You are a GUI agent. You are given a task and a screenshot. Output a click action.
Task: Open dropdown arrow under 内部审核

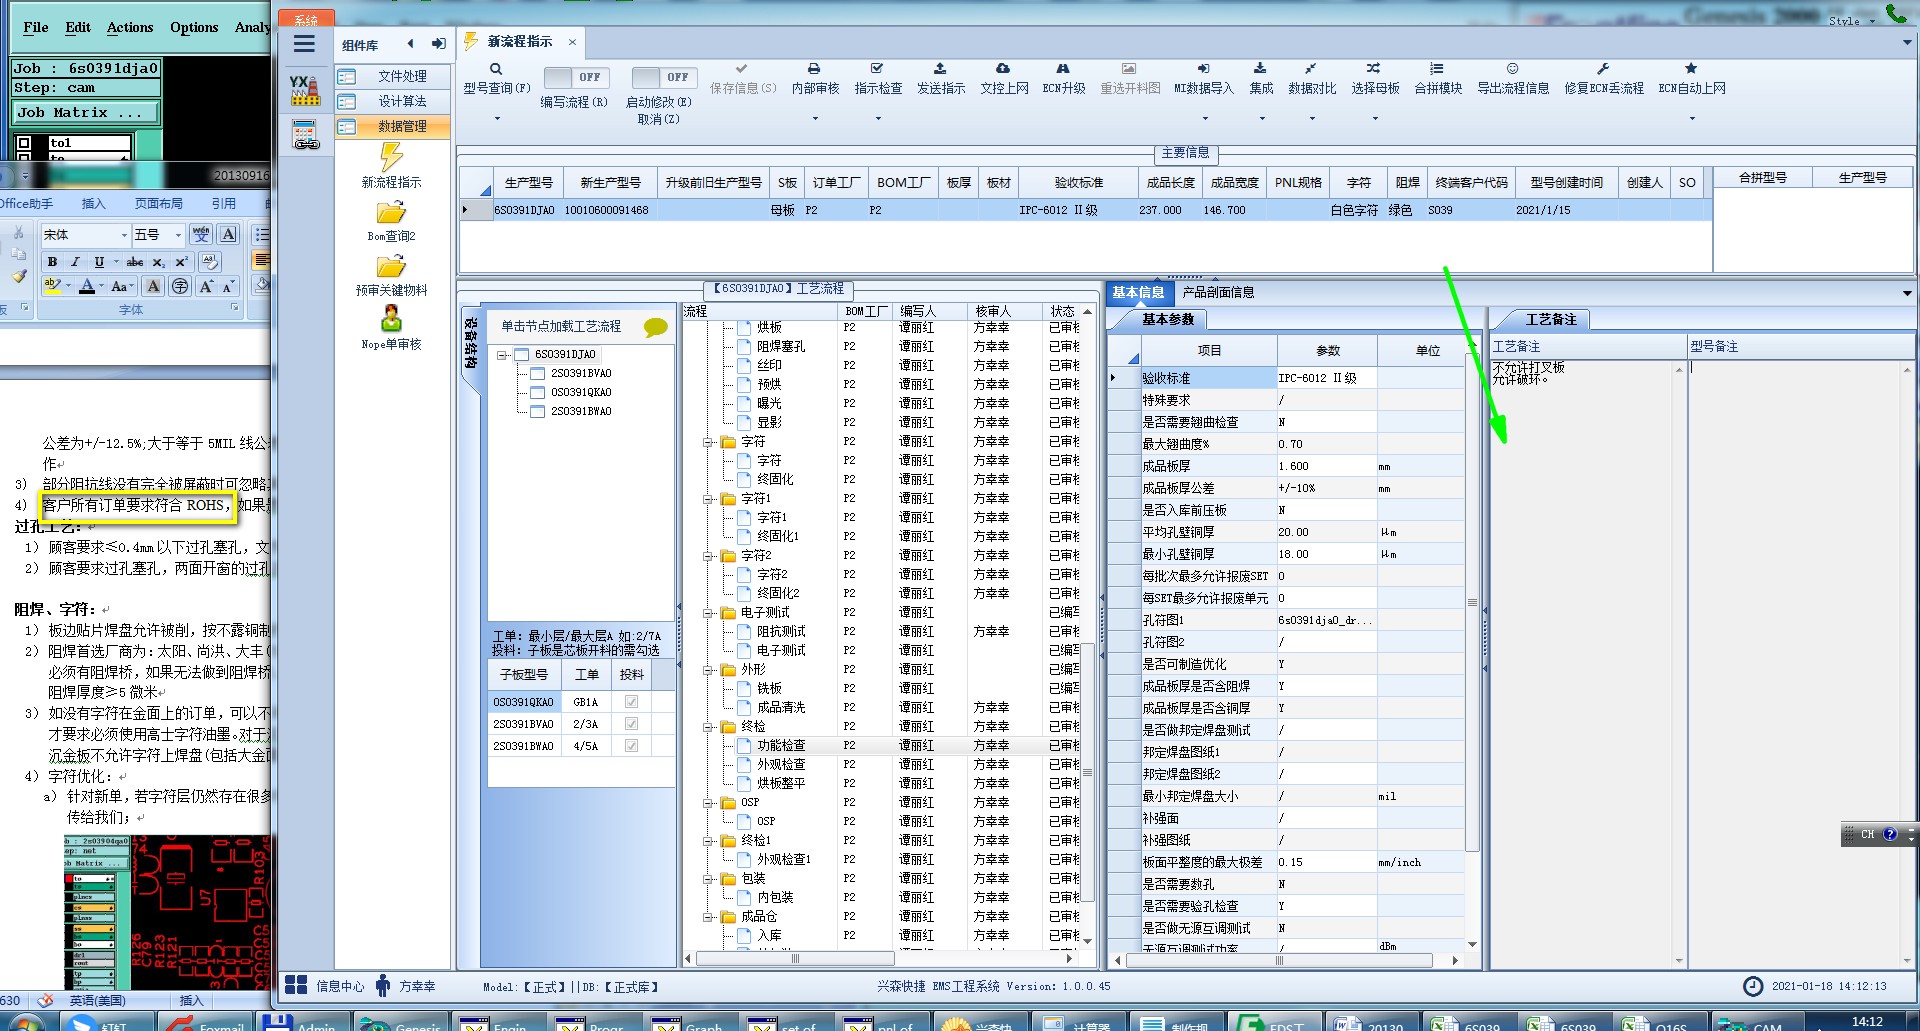[x=815, y=119]
